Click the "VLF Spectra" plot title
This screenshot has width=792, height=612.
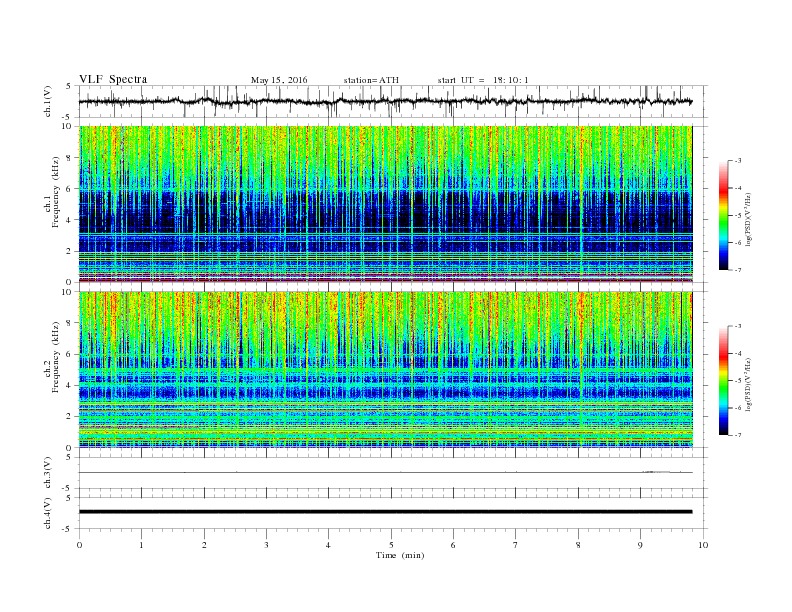[x=113, y=79]
